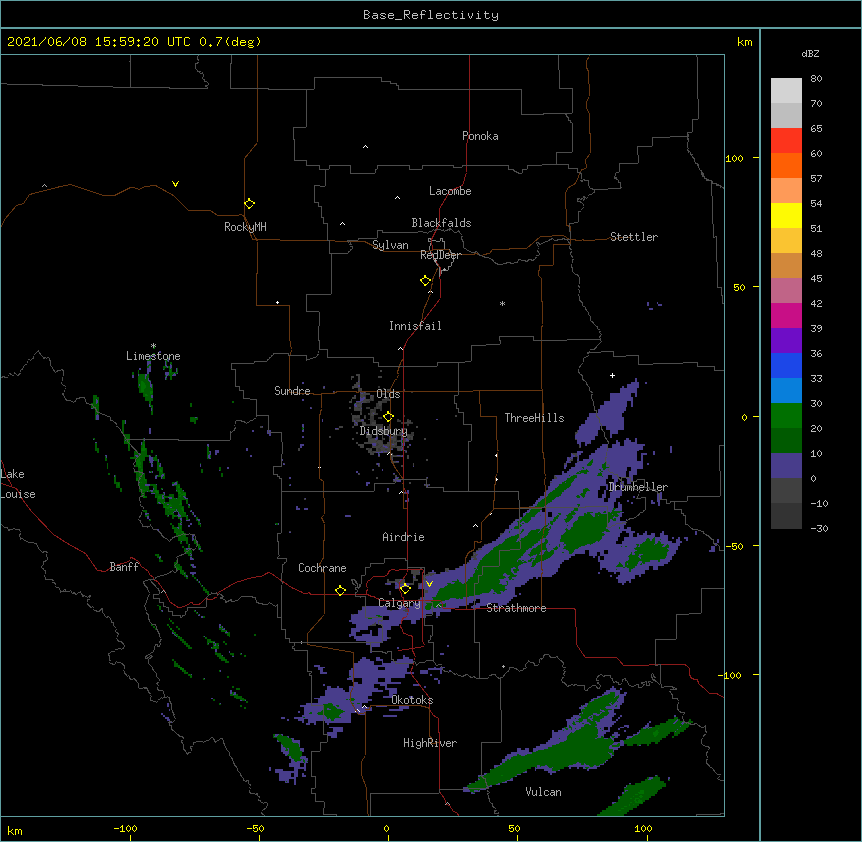Click the Banff town label

124,567
